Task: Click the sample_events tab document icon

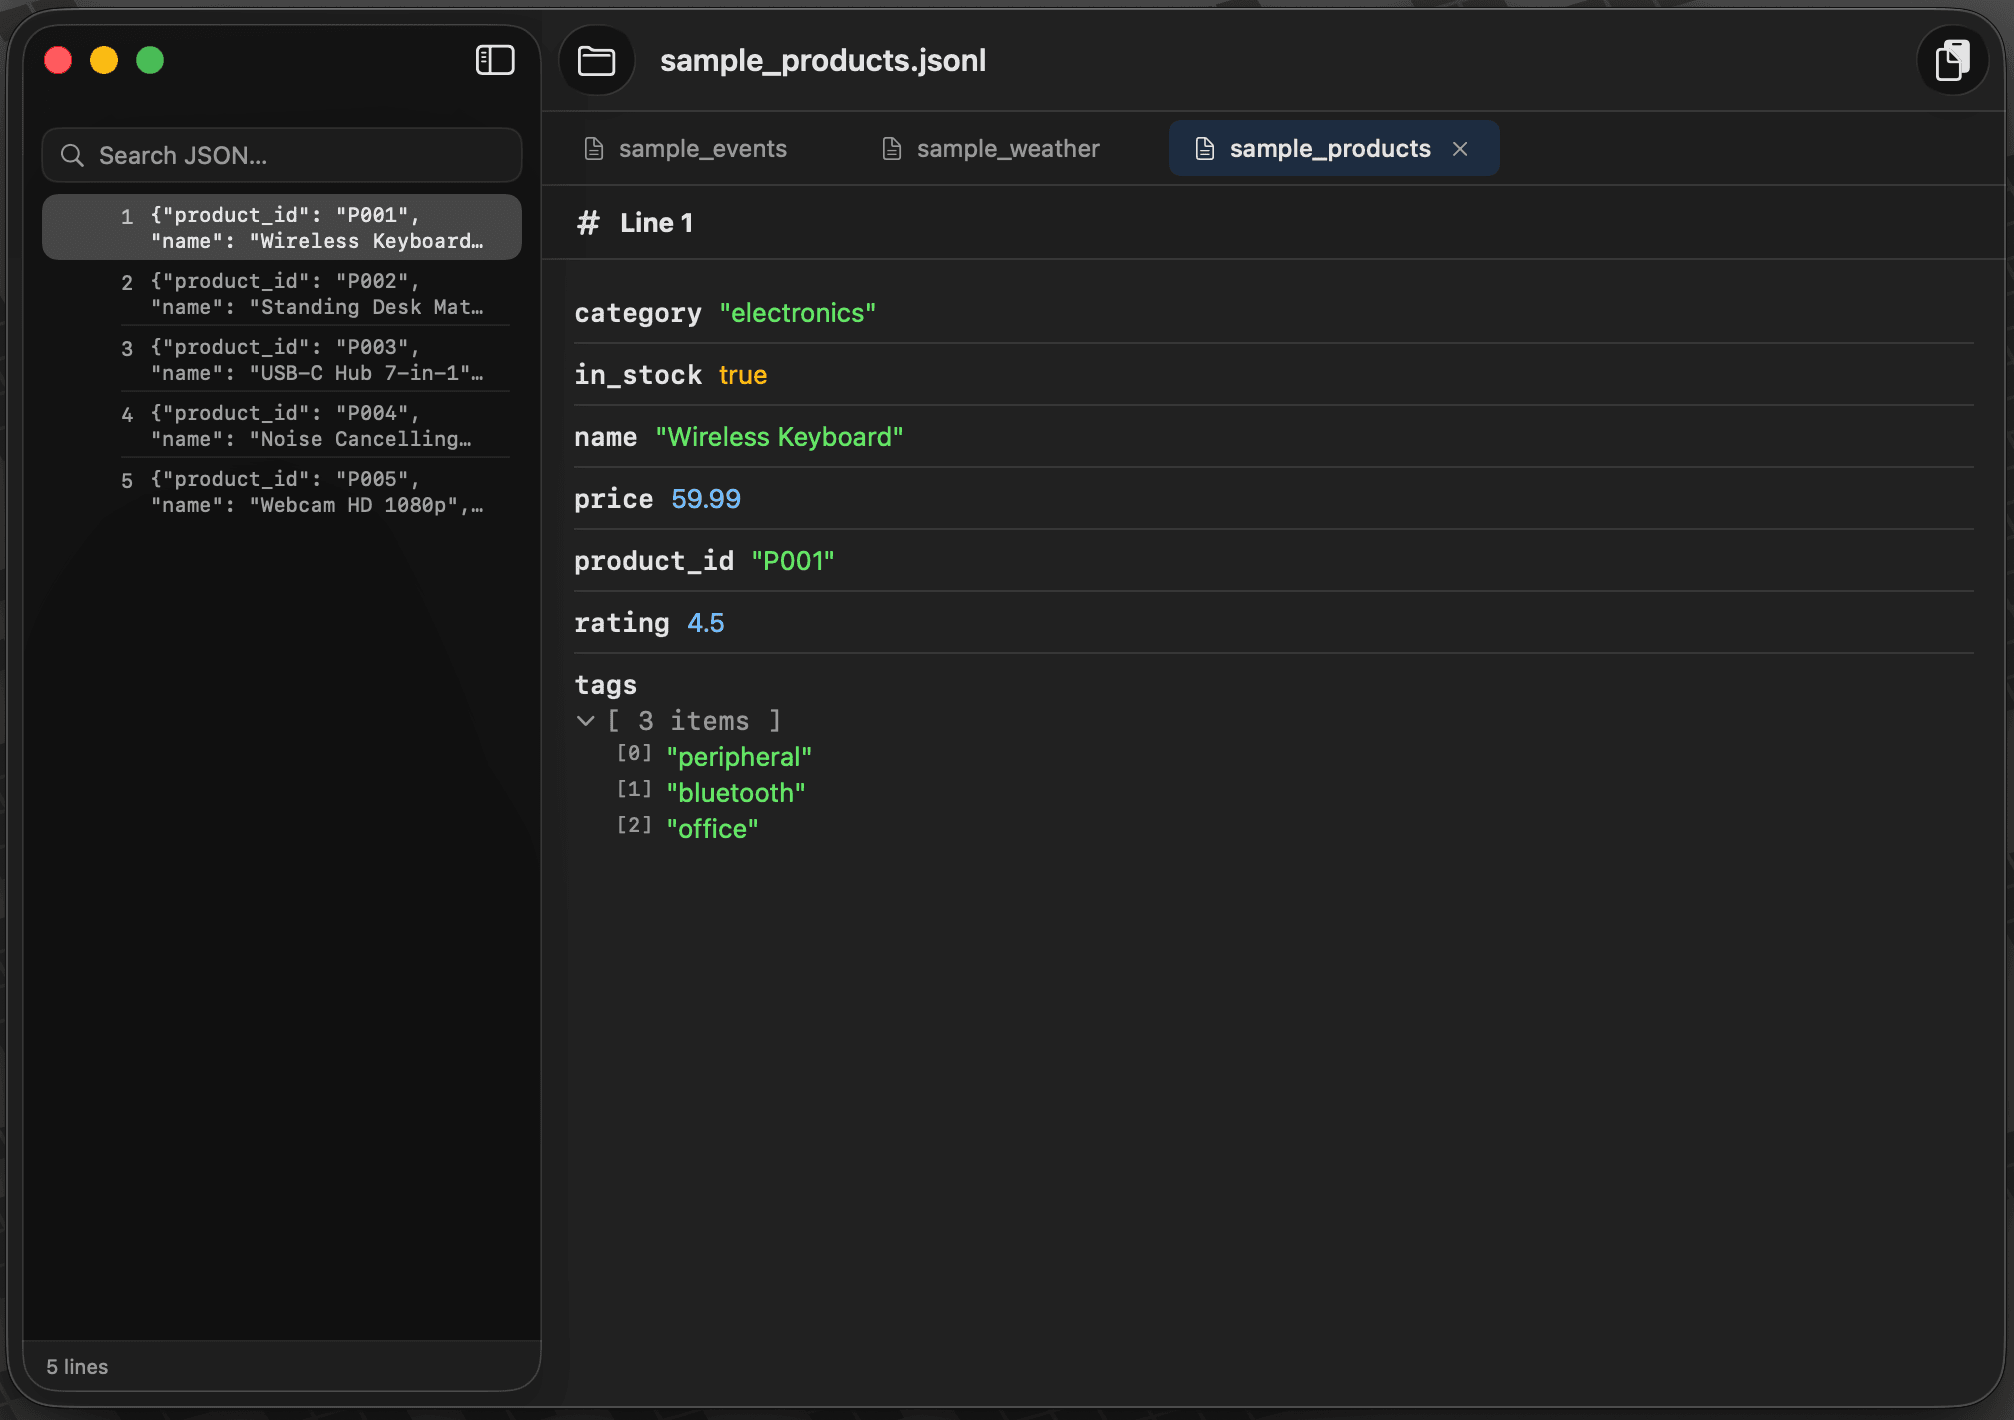Action: click(594, 149)
